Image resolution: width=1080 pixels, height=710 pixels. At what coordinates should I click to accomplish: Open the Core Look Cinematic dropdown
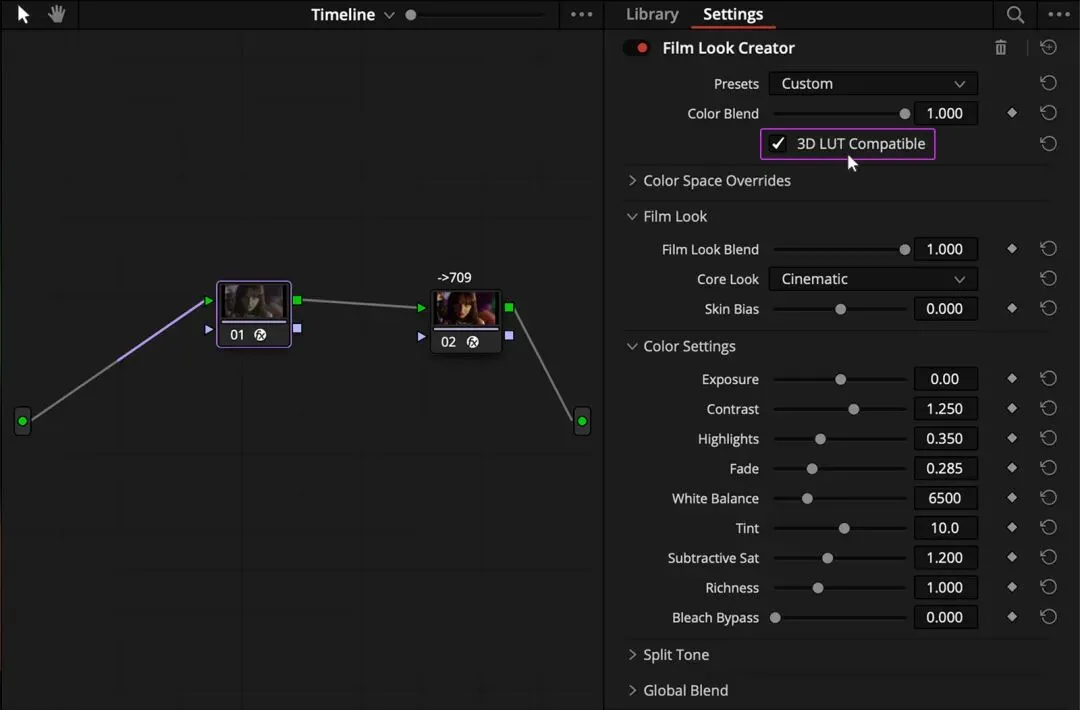[x=873, y=279]
